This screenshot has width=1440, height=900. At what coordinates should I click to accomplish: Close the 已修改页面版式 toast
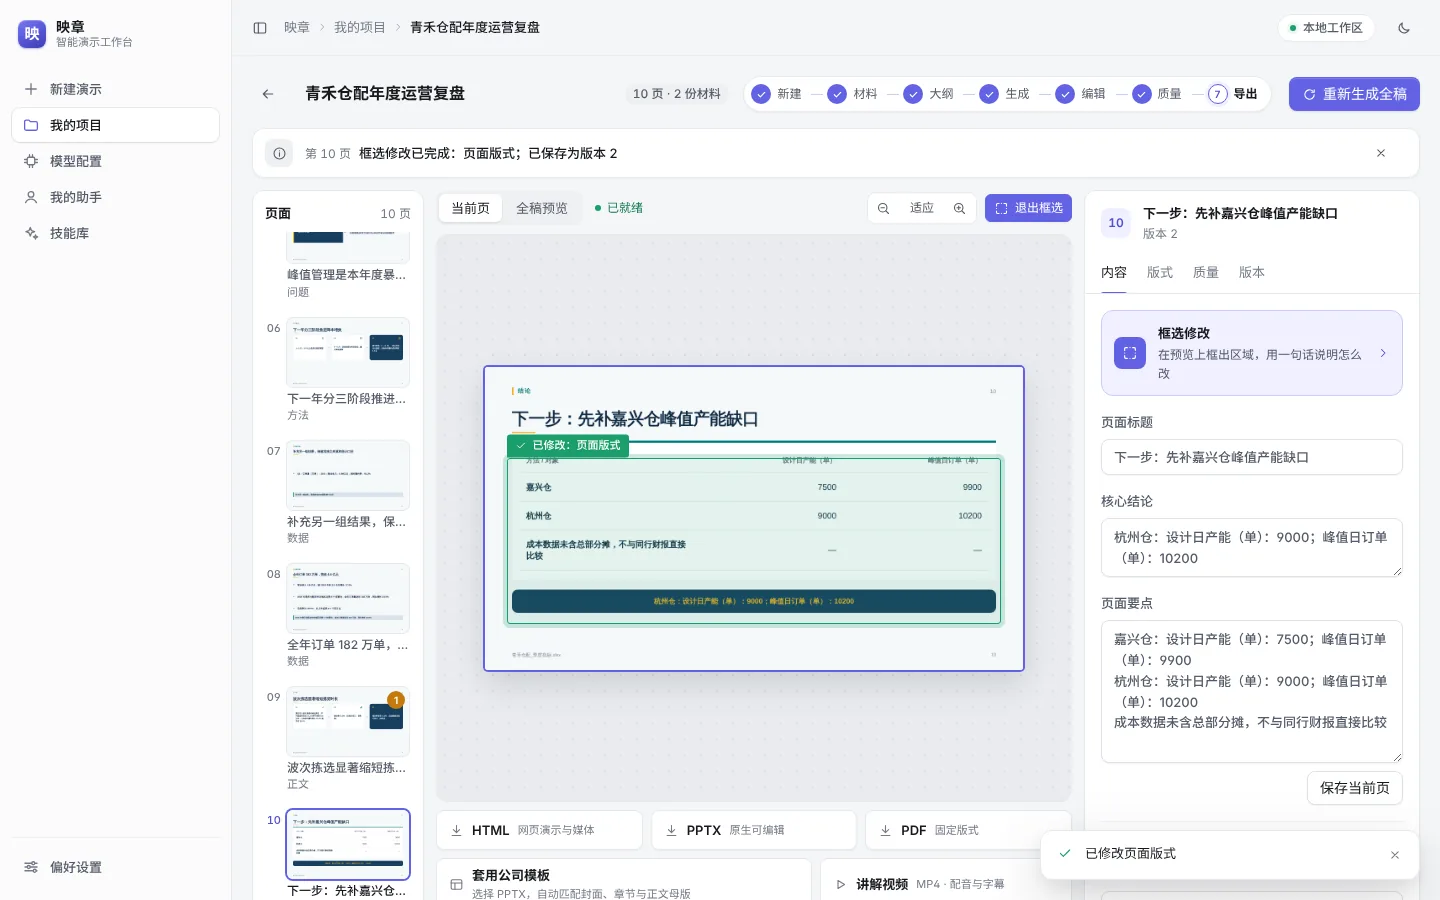tap(1395, 855)
